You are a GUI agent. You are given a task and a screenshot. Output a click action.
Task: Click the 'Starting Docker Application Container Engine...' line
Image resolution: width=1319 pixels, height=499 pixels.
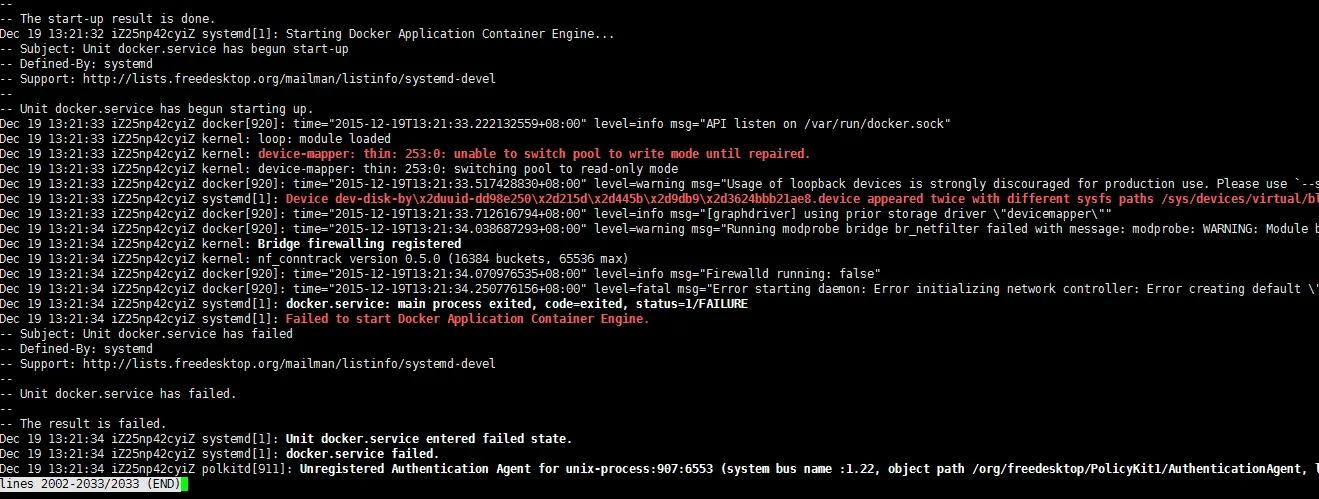click(308, 34)
